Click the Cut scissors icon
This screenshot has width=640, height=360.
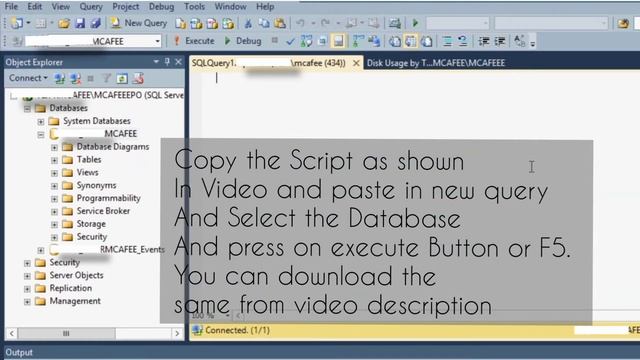click(x=248, y=23)
